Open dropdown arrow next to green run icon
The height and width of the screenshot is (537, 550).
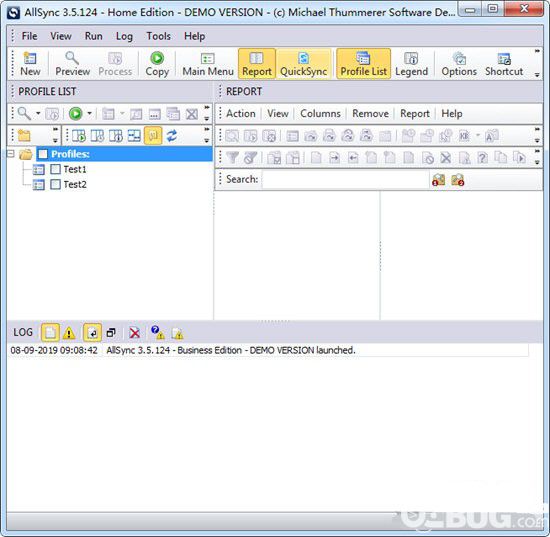coord(89,114)
